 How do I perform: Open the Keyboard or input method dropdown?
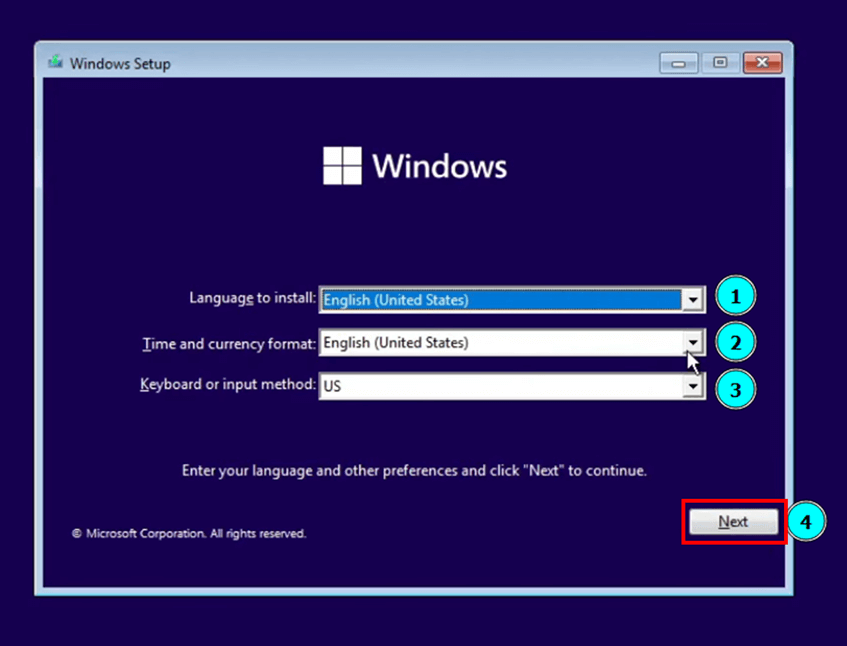692,386
